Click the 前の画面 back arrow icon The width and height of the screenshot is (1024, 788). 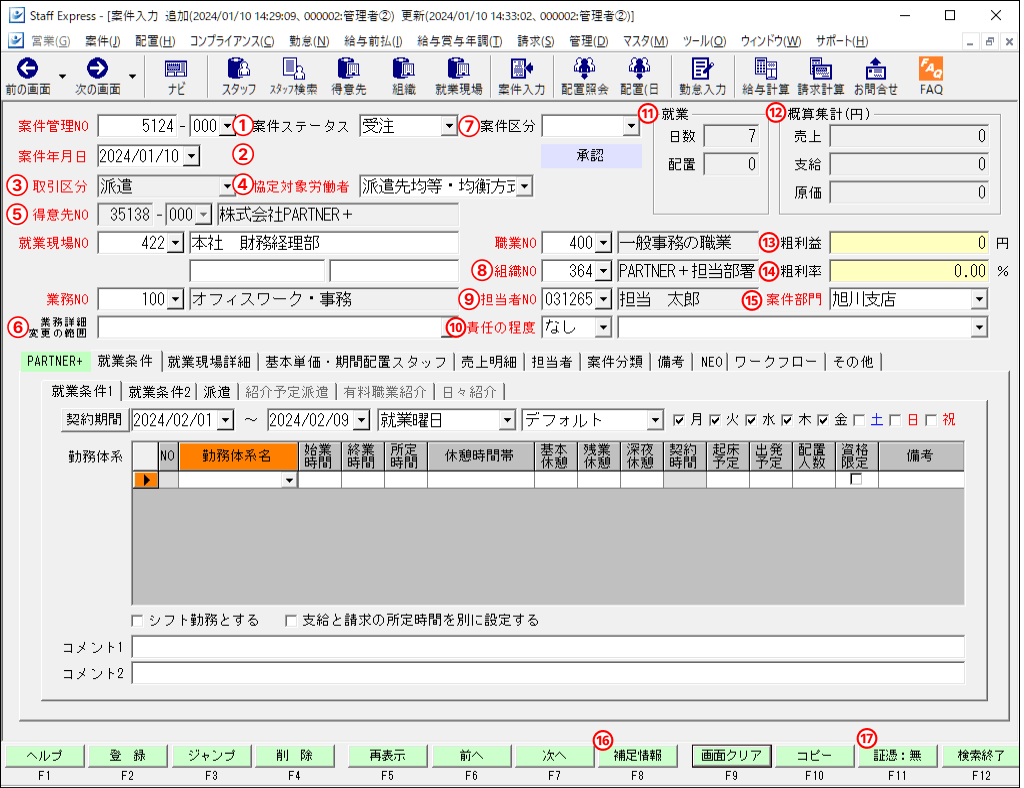(27, 69)
